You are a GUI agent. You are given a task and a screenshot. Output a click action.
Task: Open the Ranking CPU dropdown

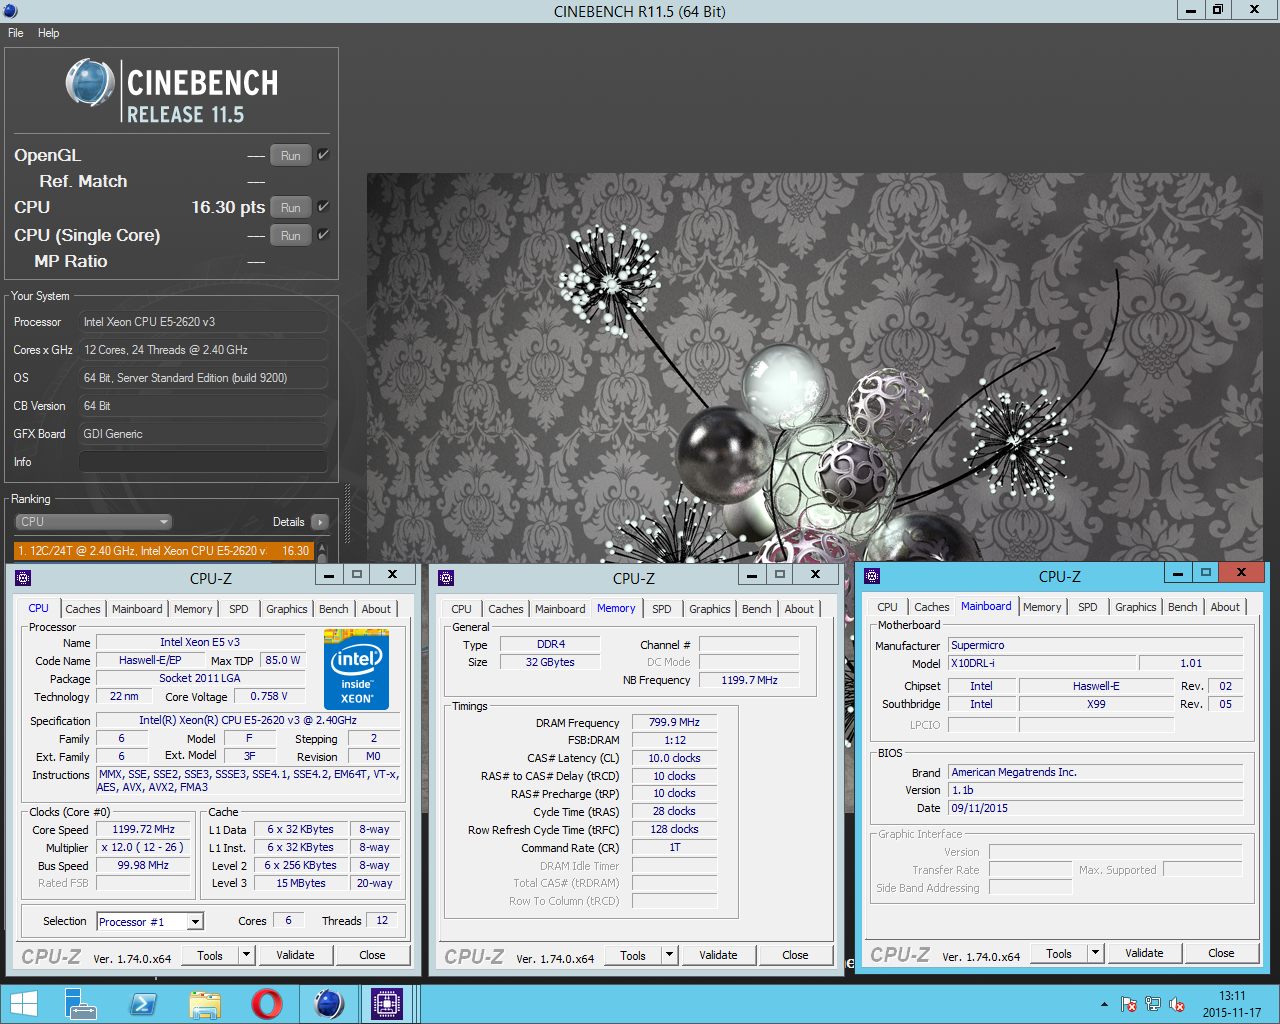[94, 522]
